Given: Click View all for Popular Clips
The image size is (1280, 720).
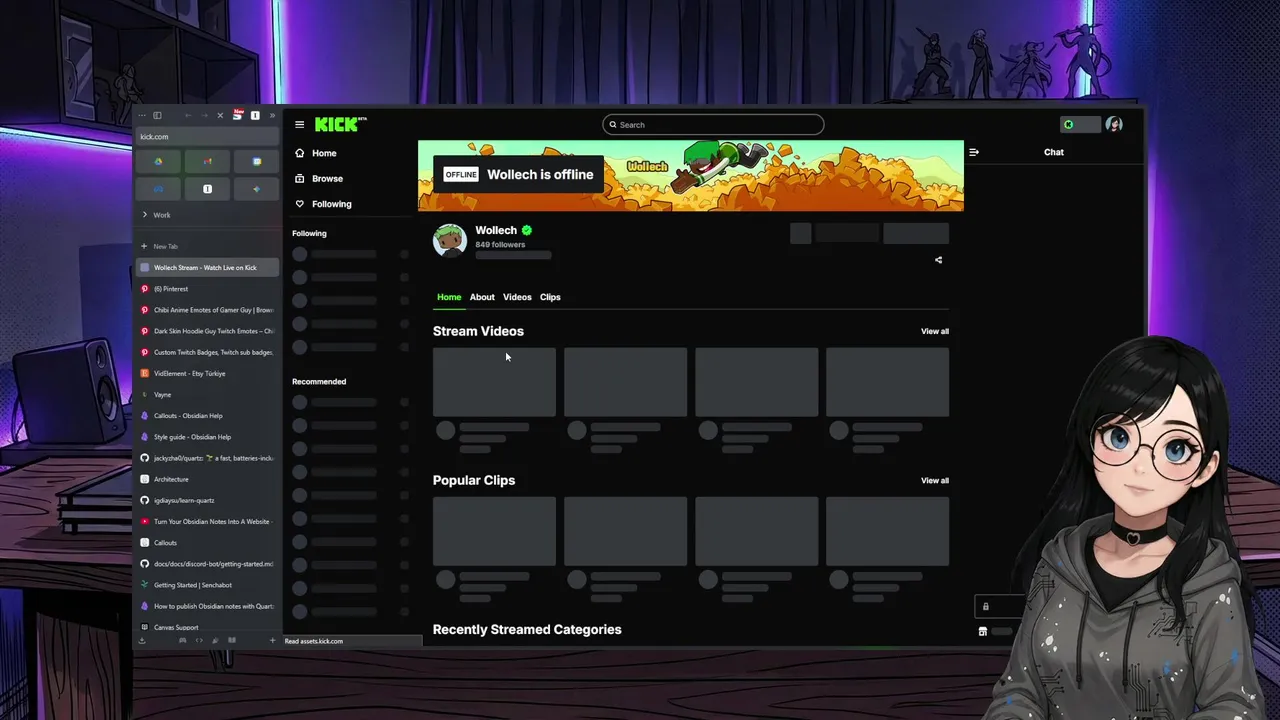Looking at the screenshot, I should tap(935, 480).
